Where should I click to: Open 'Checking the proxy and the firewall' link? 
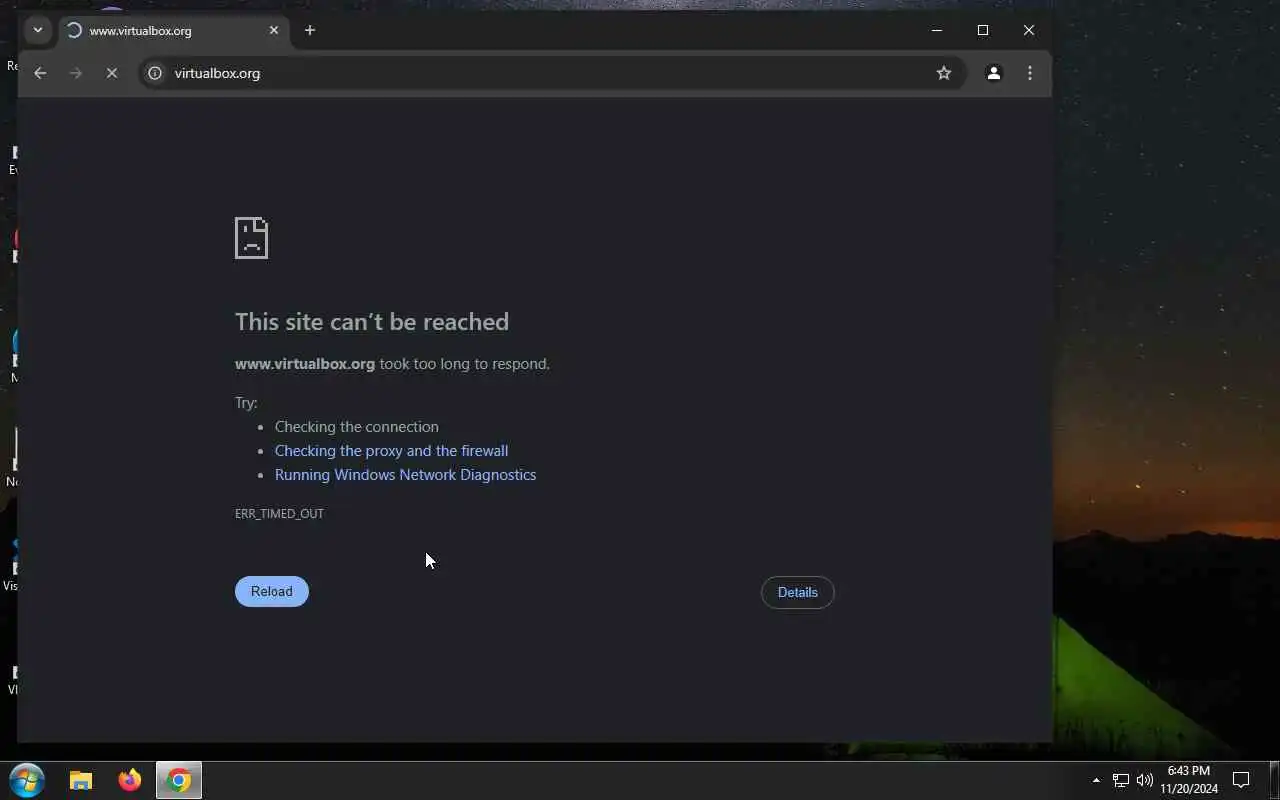(x=391, y=451)
